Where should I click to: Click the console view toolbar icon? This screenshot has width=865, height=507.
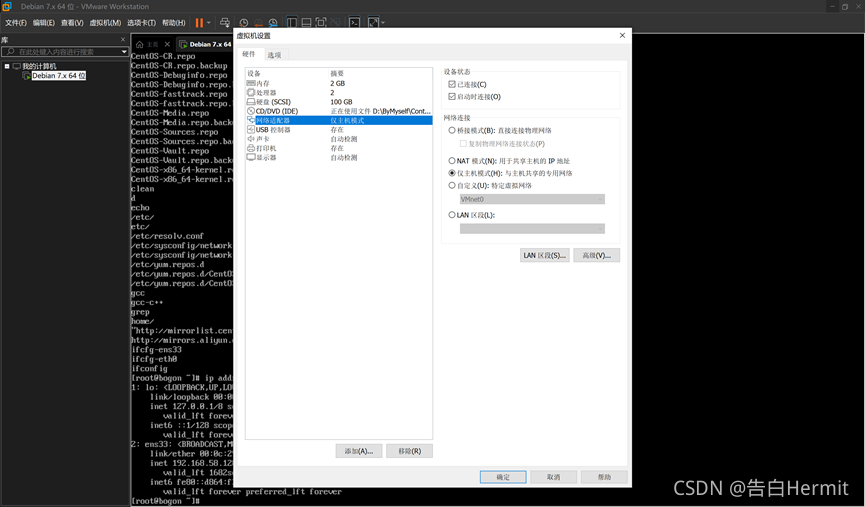click(354, 23)
